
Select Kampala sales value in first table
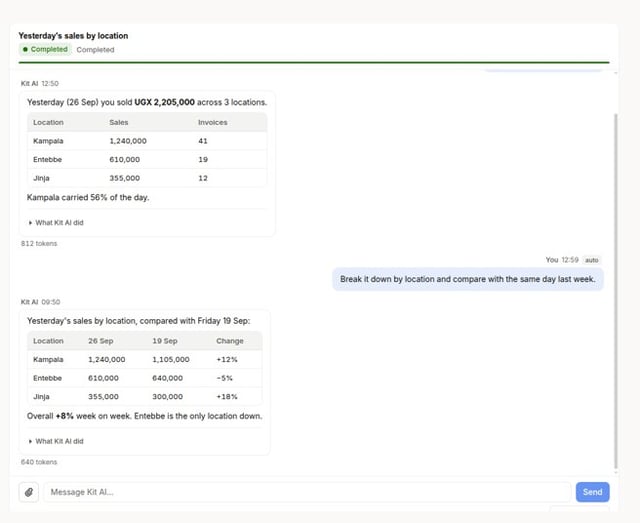tap(128, 141)
